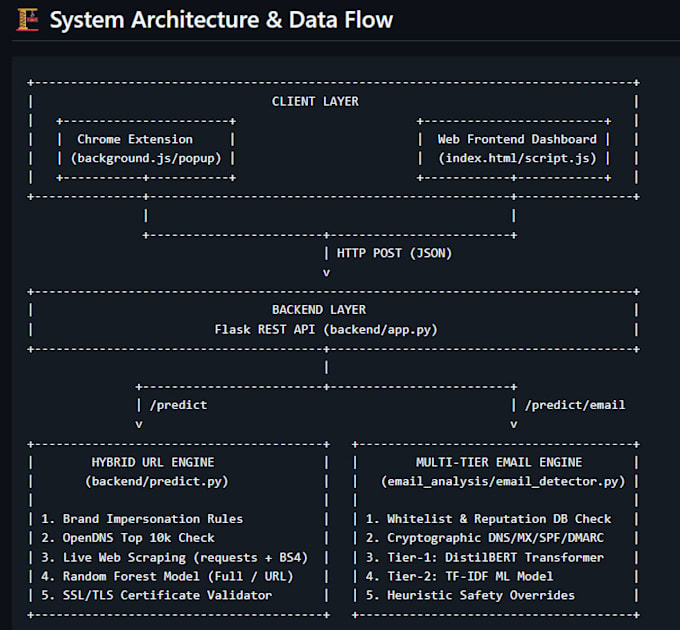Click '(email_analysis/email_detector.py)' text
Image resolution: width=680 pixels, height=630 pixels.
click(503, 481)
